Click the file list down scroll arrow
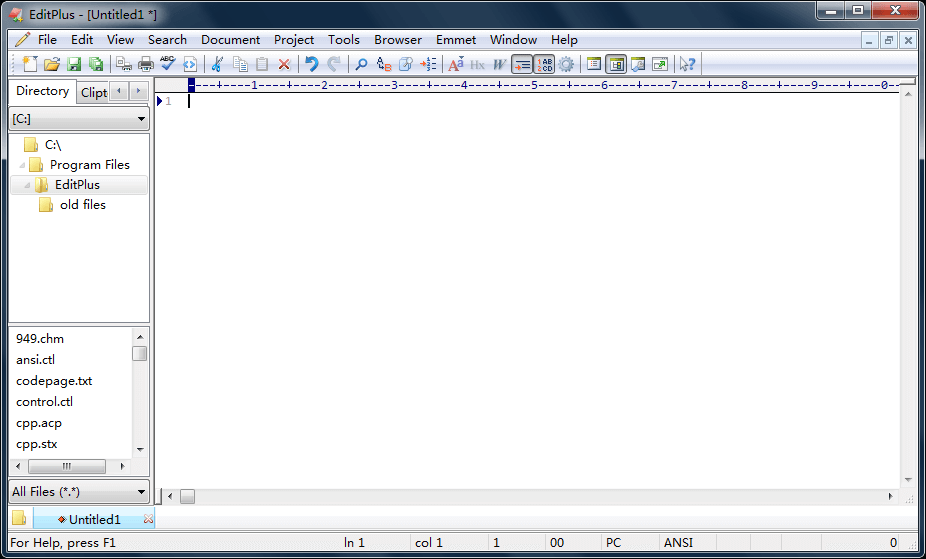Screen dimensions: 926x559 tap(140, 449)
